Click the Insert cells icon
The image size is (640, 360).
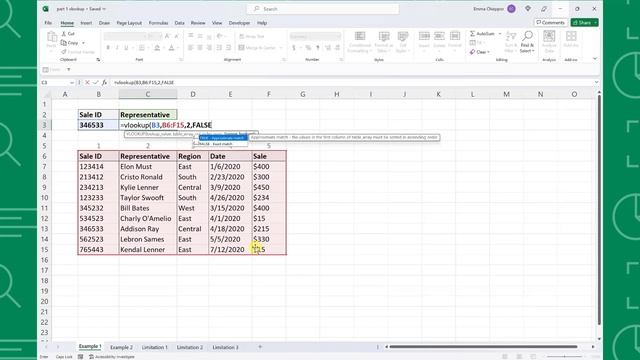click(x=424, y=36)
